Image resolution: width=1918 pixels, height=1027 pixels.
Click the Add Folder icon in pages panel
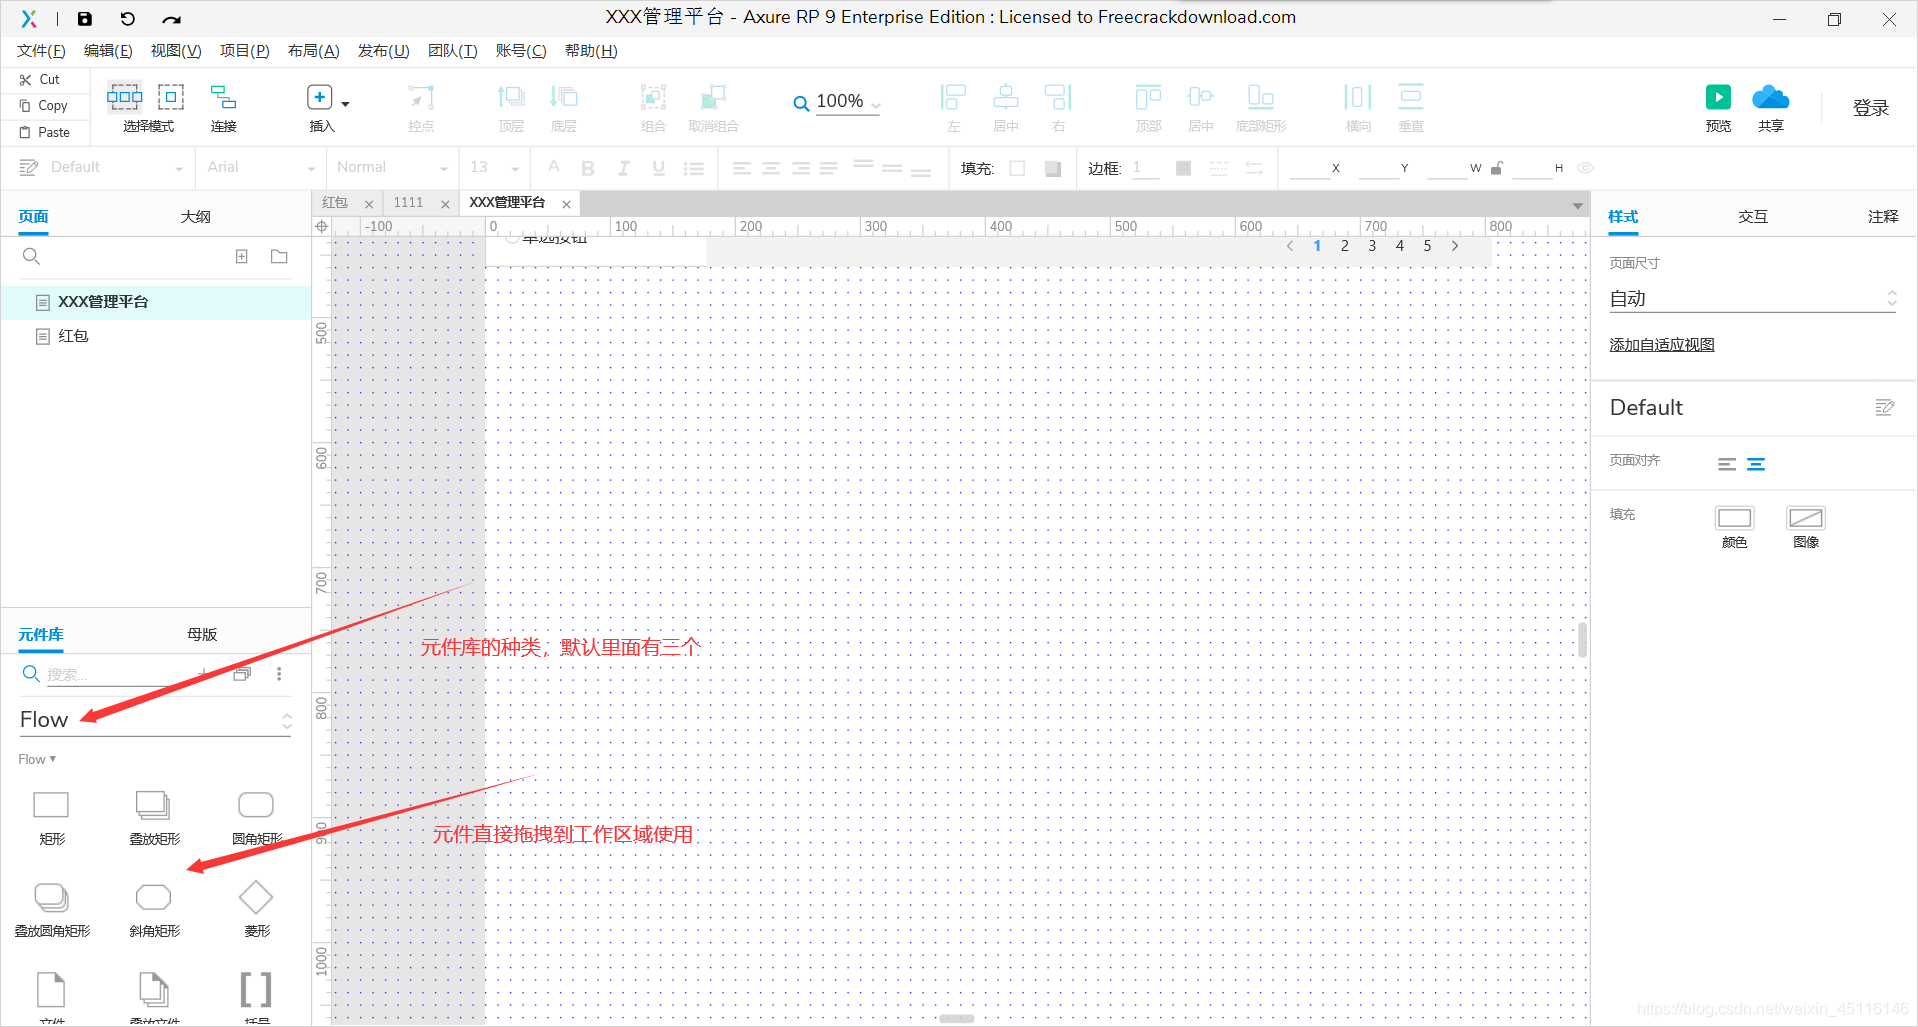pos(279,257)
